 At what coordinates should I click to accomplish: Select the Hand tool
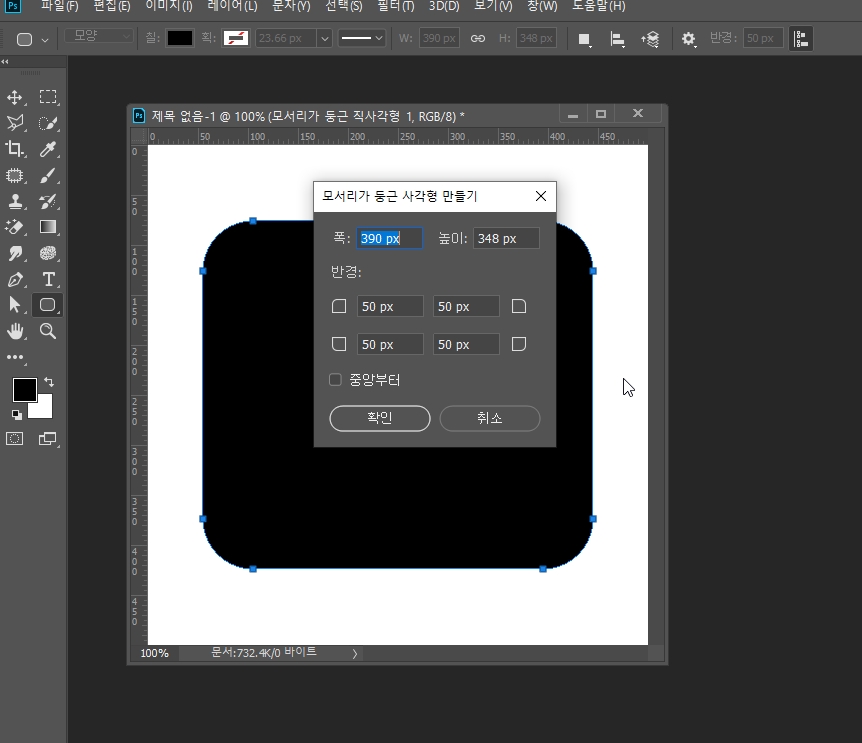(x=15, y=331)
